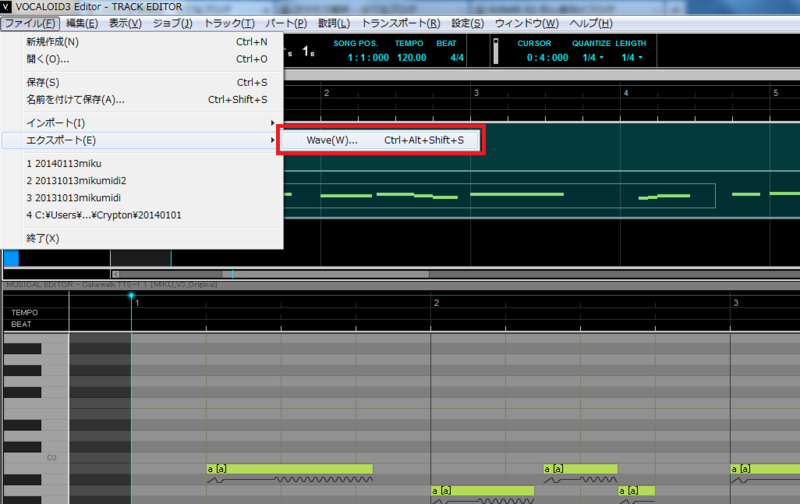
Task: Click the BEAT row label in musical editor
Action: [21, 324]
